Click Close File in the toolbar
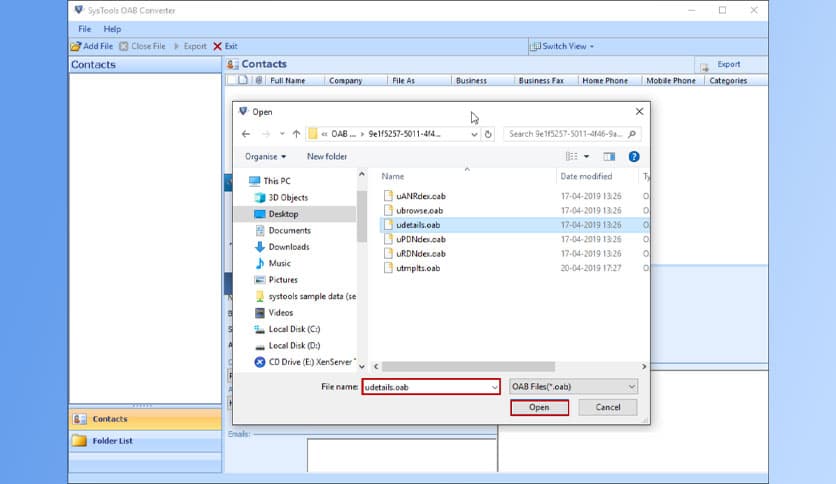 point(142,46)
